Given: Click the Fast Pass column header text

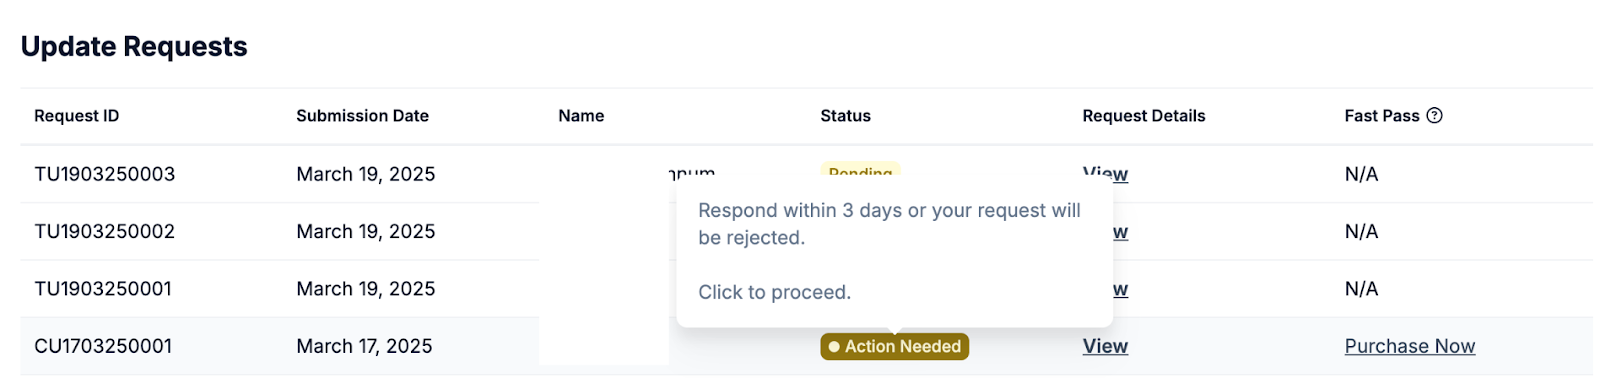Looking at the screenshot, I should 1382,116.
